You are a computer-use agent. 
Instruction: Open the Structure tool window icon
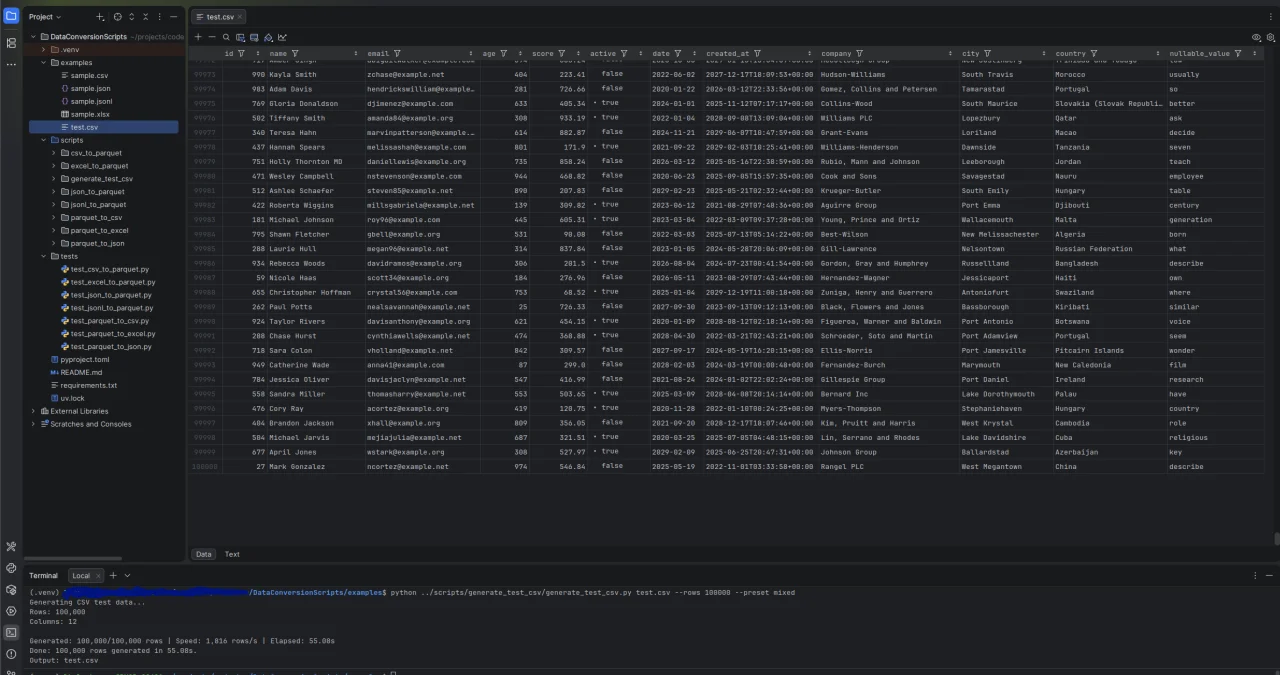(11, 43)
